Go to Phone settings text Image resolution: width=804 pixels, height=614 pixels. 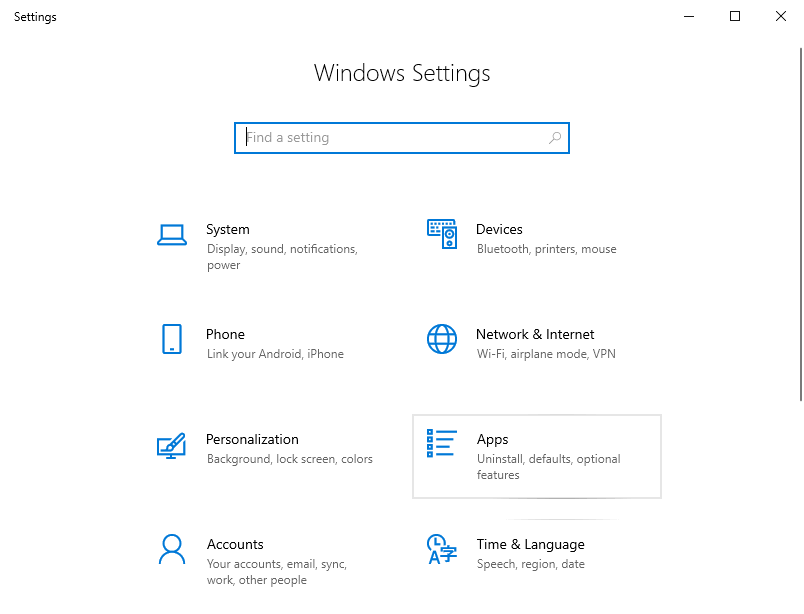(225, 334)
